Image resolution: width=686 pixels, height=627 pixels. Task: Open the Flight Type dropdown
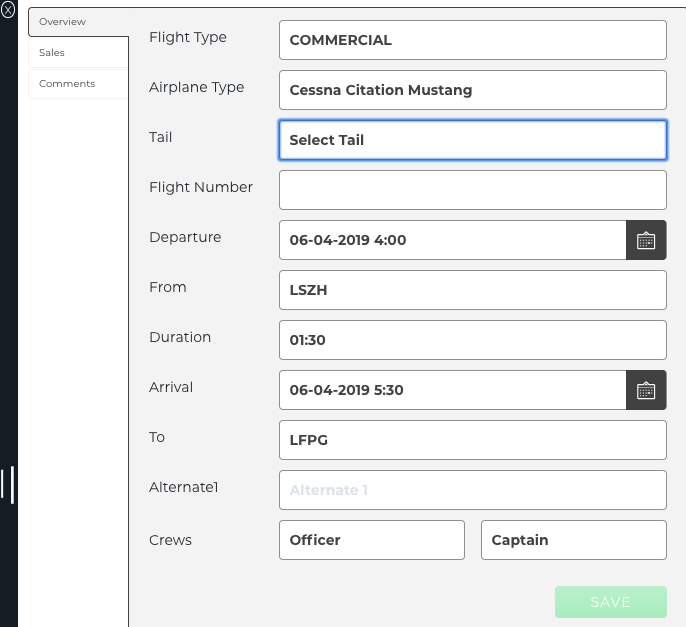pyautogui.click(x=472, y=40)
